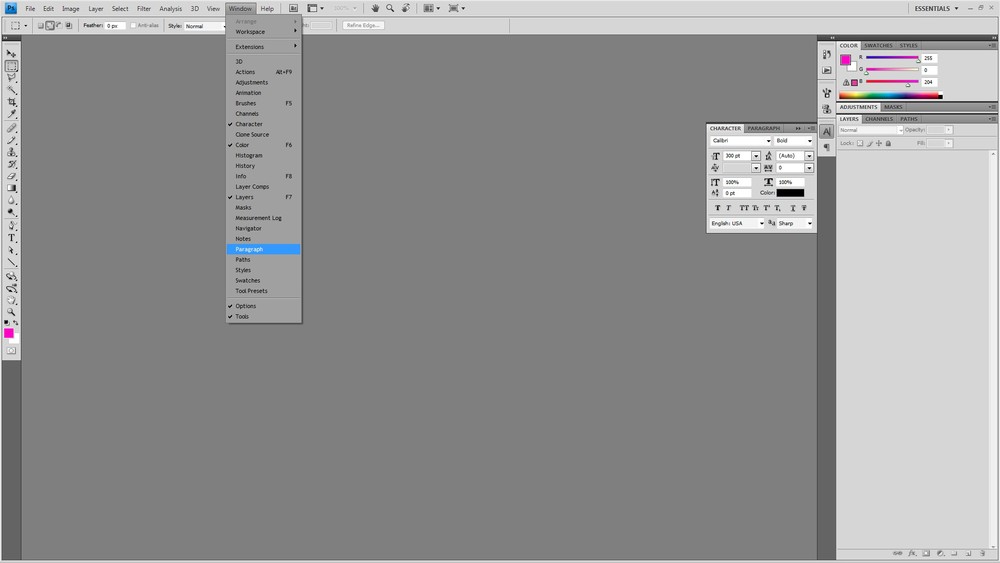Launch Bridge from the application bar
Image resolution: width=1000 pixels, height=563 pixels.
coord(293,8)
